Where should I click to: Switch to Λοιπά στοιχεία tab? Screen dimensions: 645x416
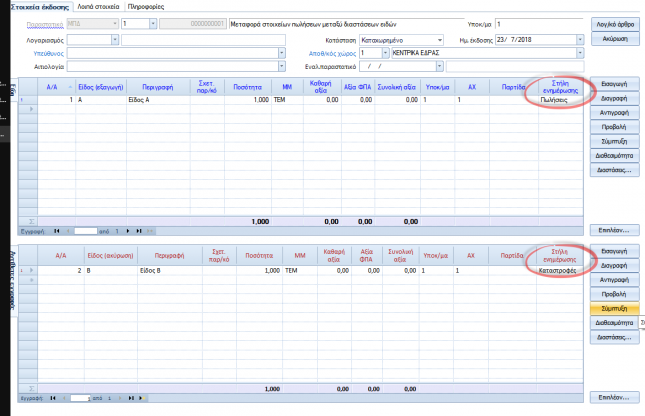click(x=98, y=7)
